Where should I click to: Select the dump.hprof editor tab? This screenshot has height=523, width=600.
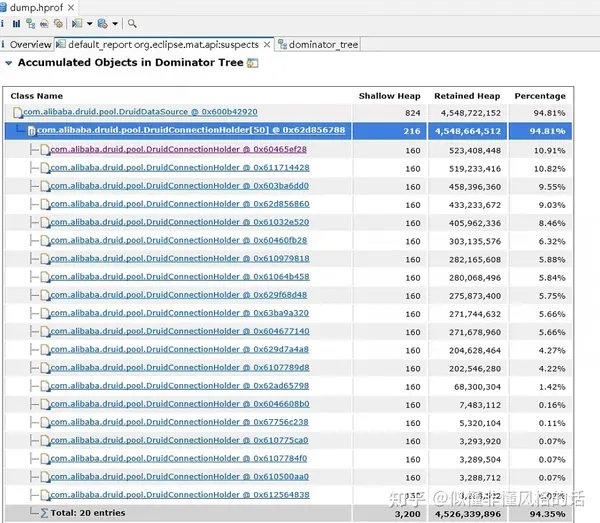click(37, 7)
